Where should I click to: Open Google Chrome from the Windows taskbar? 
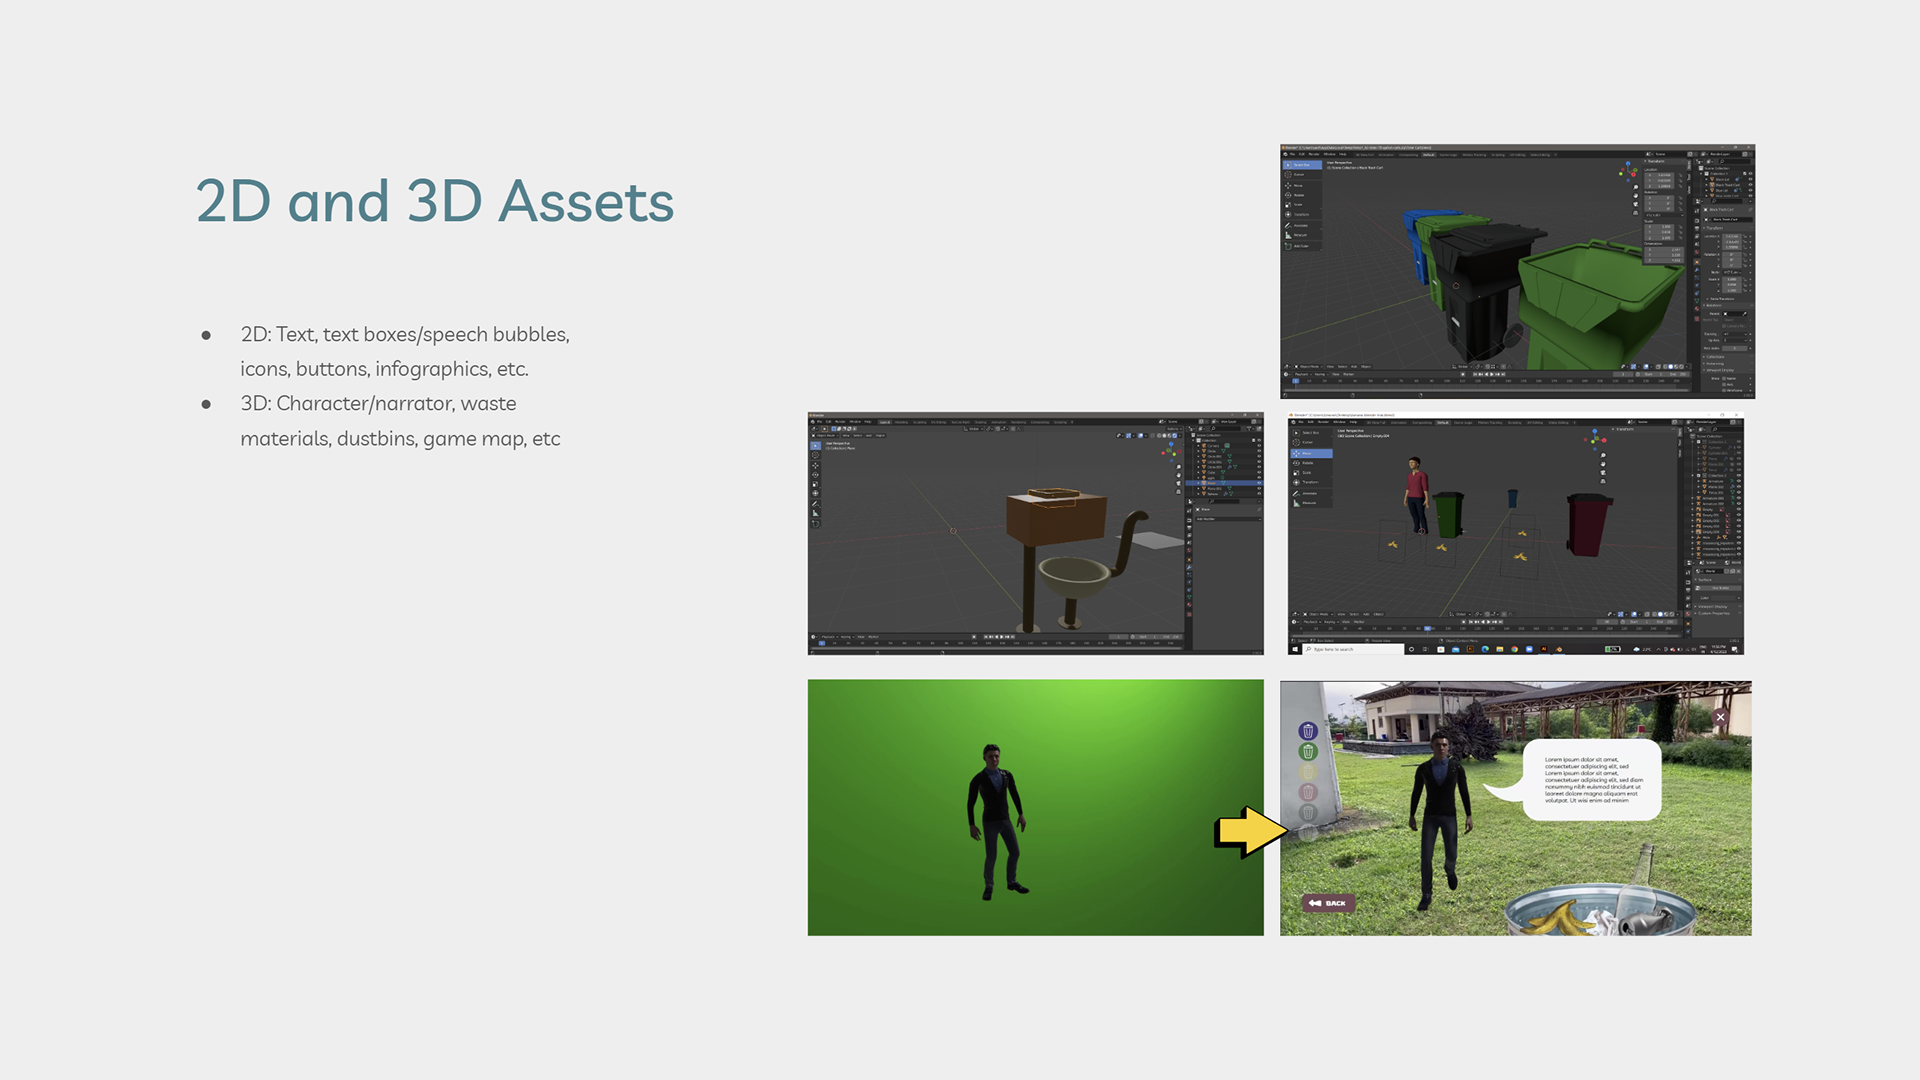(x=1514, y=649)
